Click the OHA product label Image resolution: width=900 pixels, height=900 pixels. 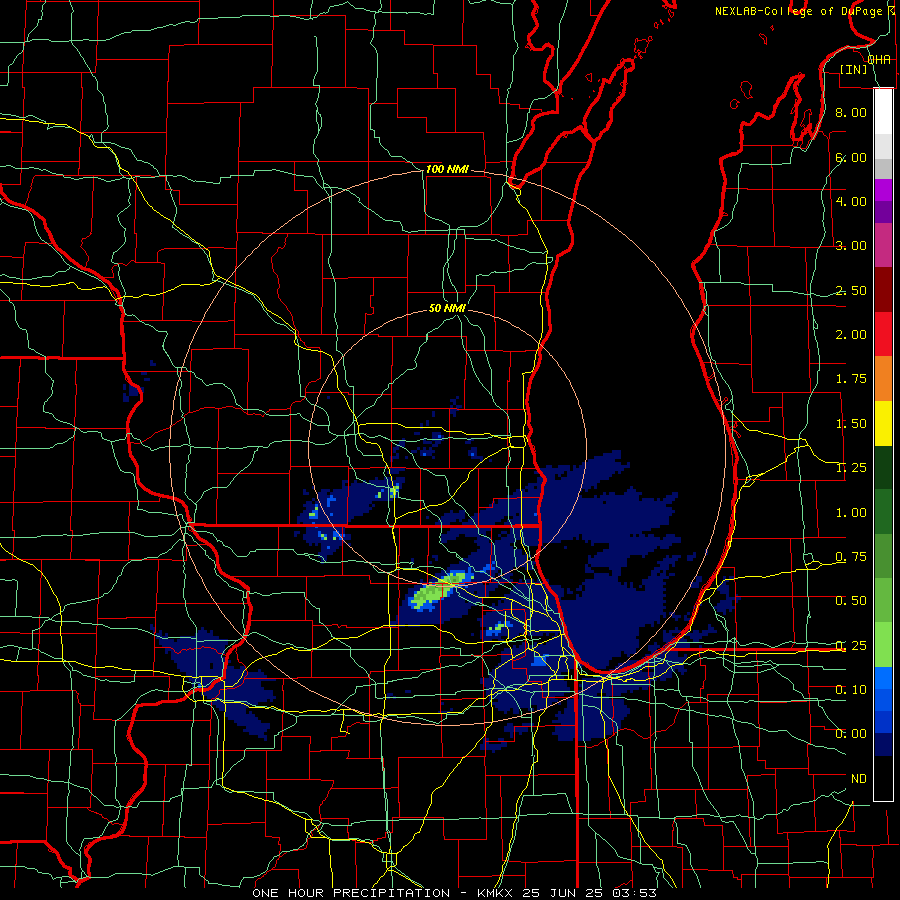click(879, 60)
